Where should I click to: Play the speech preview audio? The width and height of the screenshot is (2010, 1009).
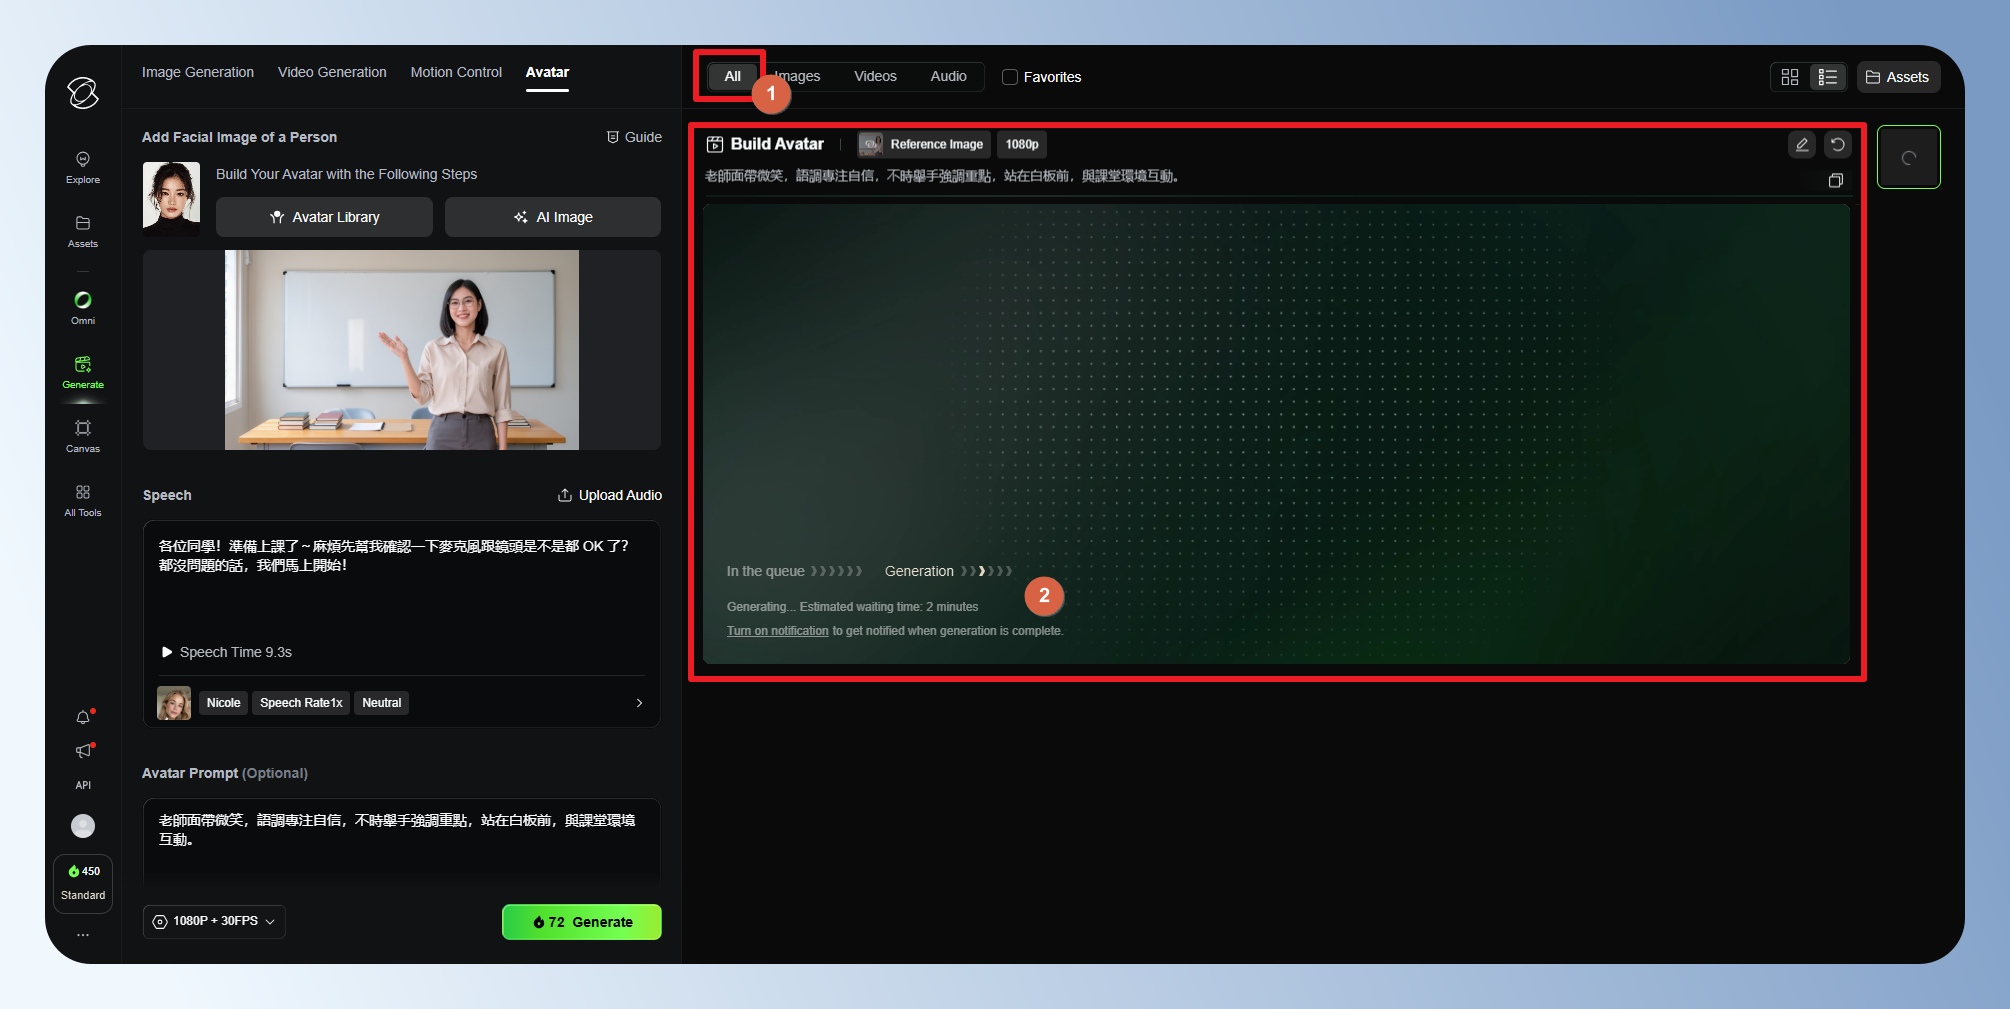167,652
